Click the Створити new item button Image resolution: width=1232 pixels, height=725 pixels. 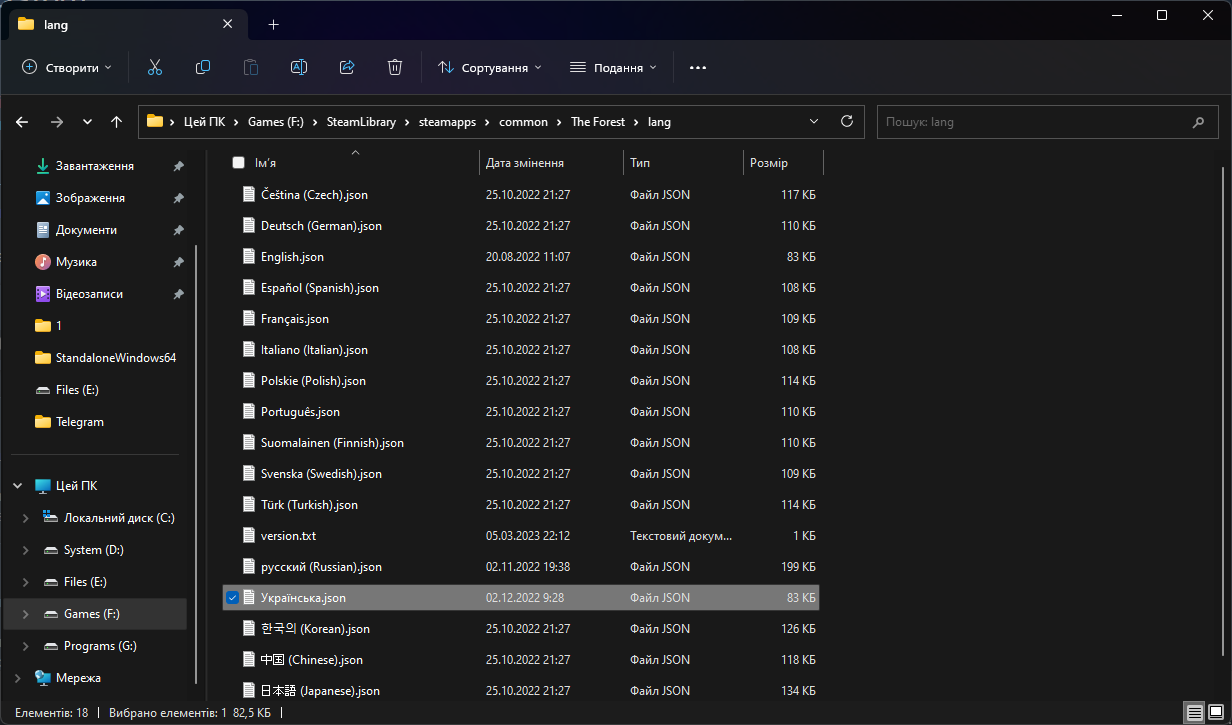pos(67,67)
